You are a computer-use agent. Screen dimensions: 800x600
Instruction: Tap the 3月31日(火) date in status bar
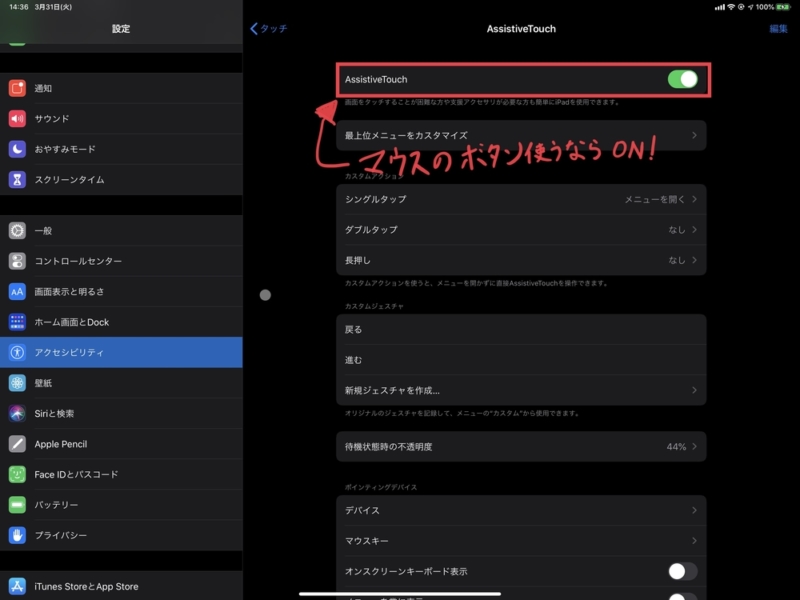(53, 7)
